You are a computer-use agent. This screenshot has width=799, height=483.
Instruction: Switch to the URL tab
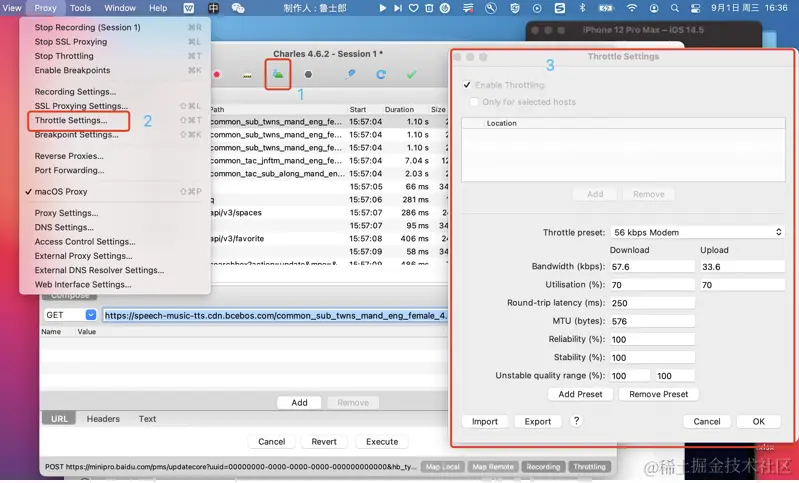tap(59, 419)
